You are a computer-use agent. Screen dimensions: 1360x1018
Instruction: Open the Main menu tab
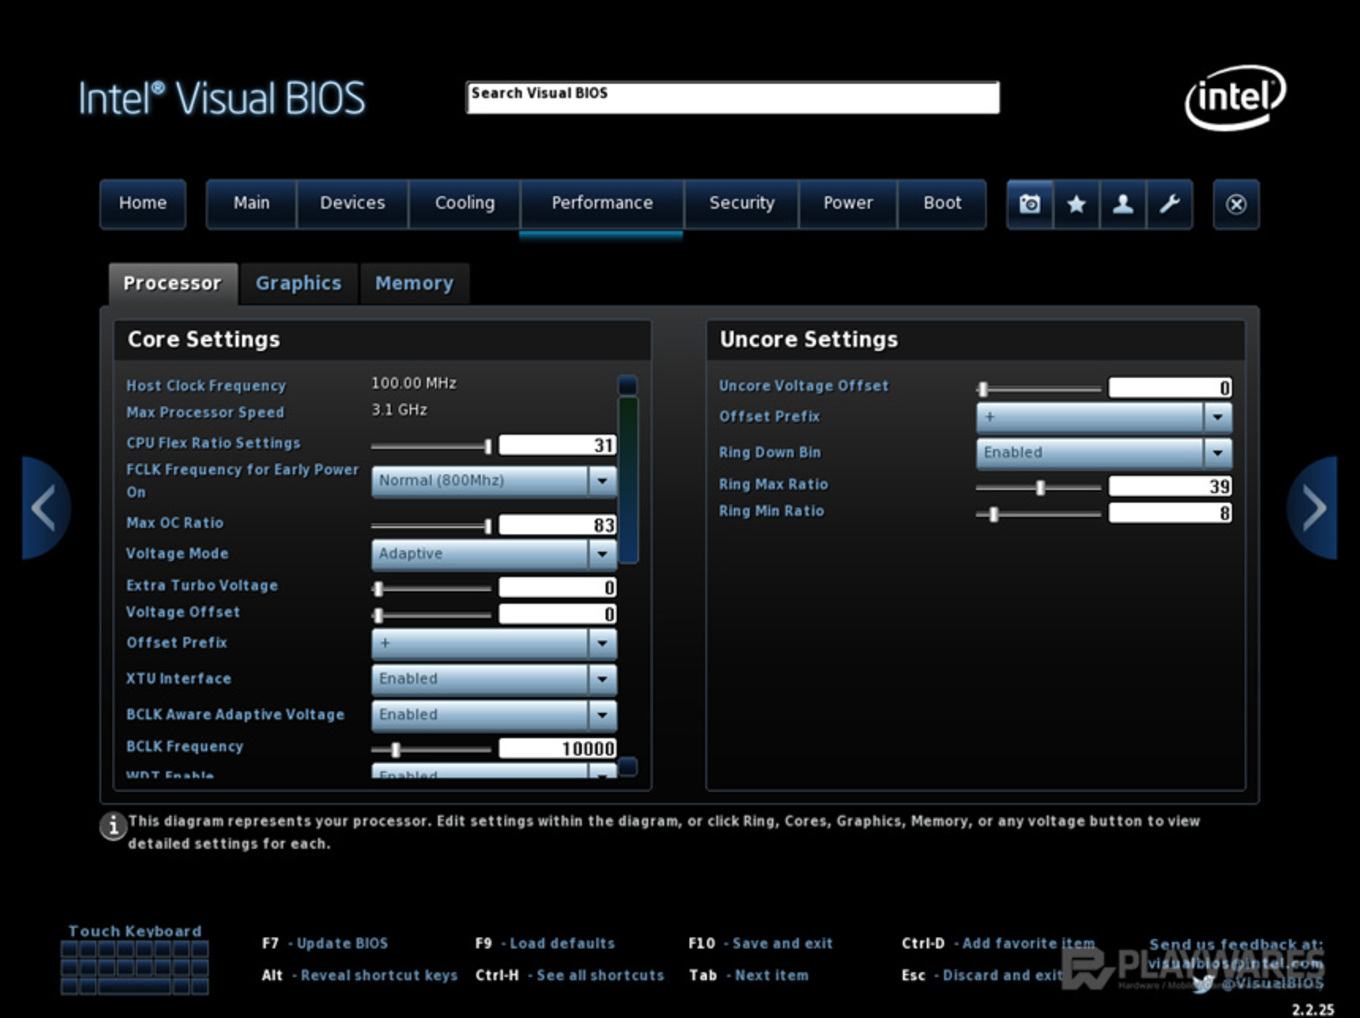point(252,203)
